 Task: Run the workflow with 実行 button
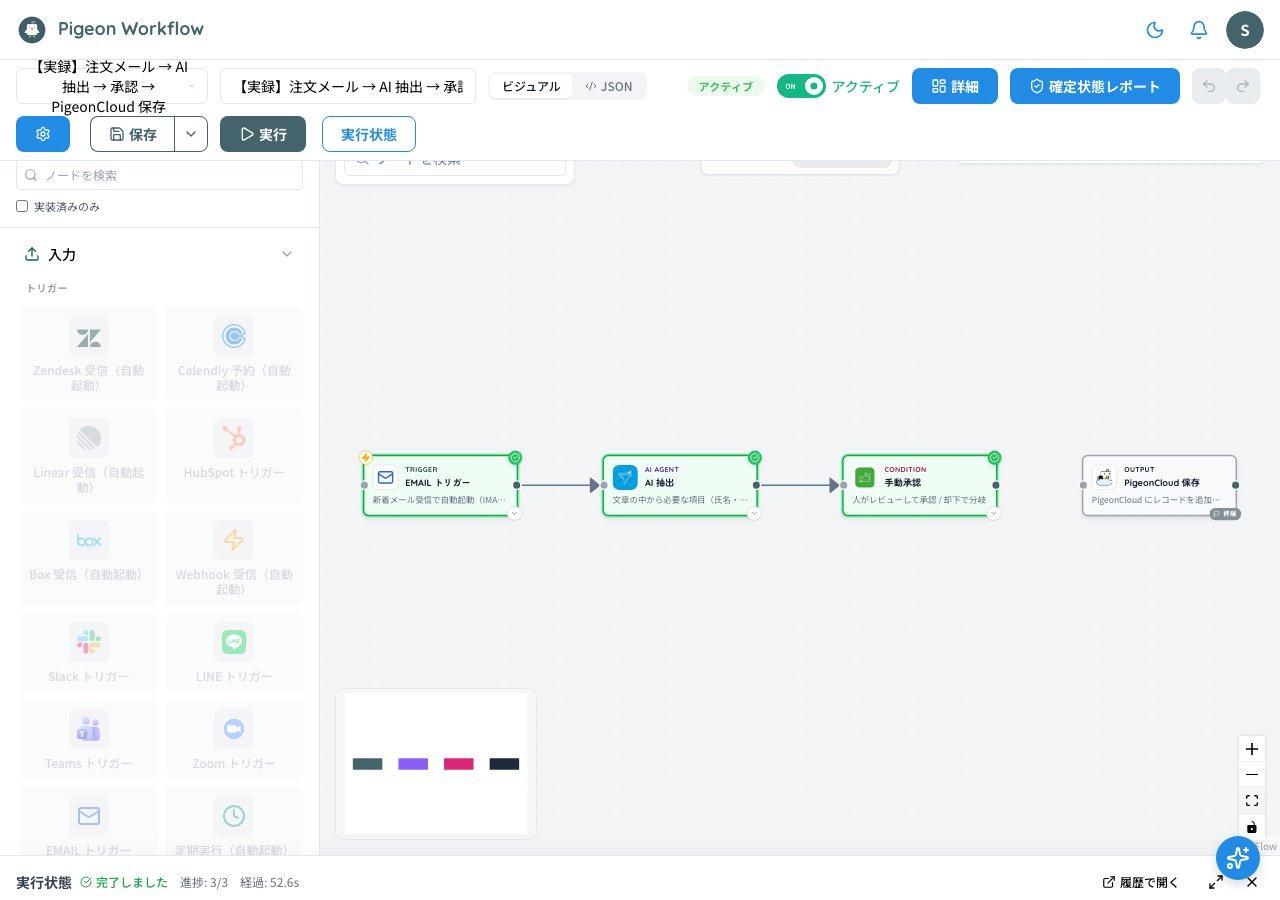pyautogui.click(x=263, y=134)
